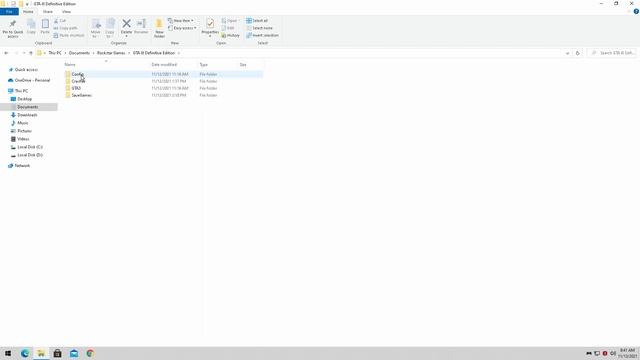Open the Easy access dropdown
This screenshot has height=360, width=640.
[182, 28]
